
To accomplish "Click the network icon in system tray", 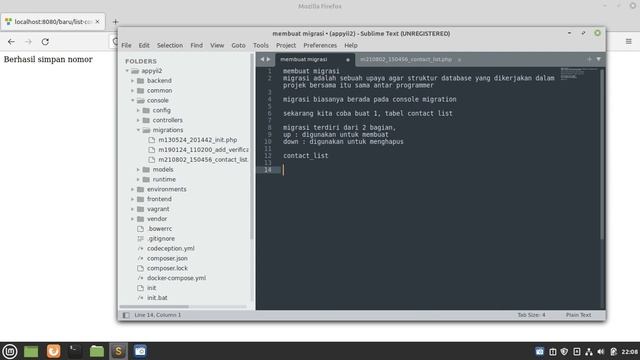I will point(589,351).
